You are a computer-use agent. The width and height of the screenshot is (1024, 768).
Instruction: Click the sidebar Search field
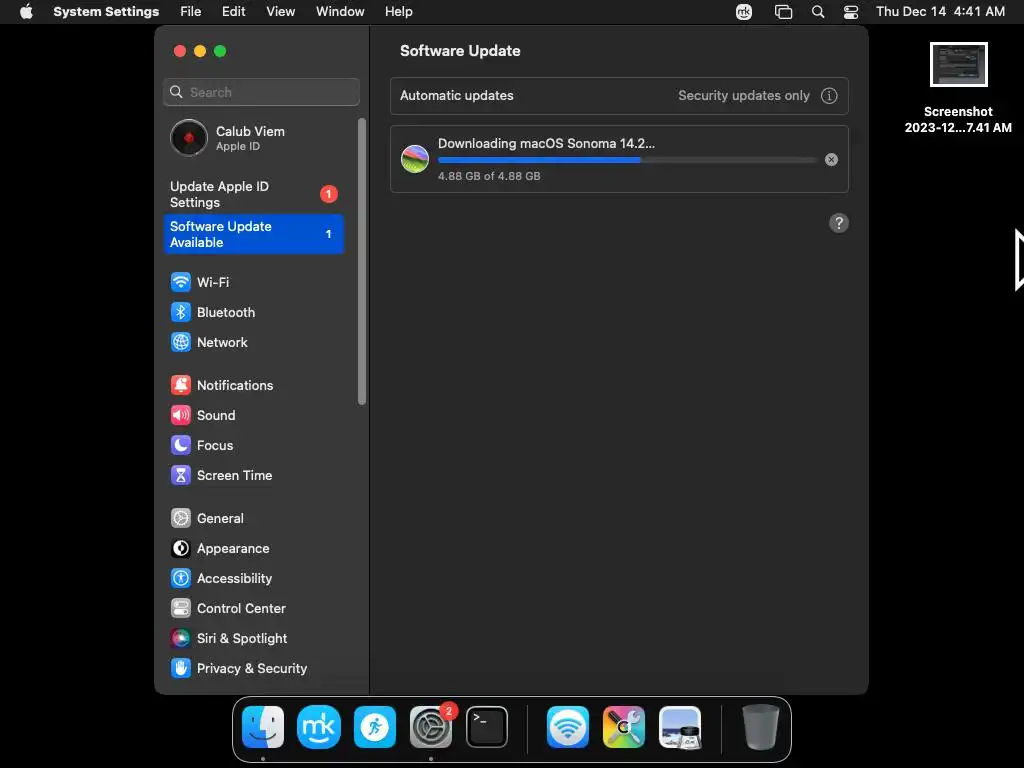[261, 92]
